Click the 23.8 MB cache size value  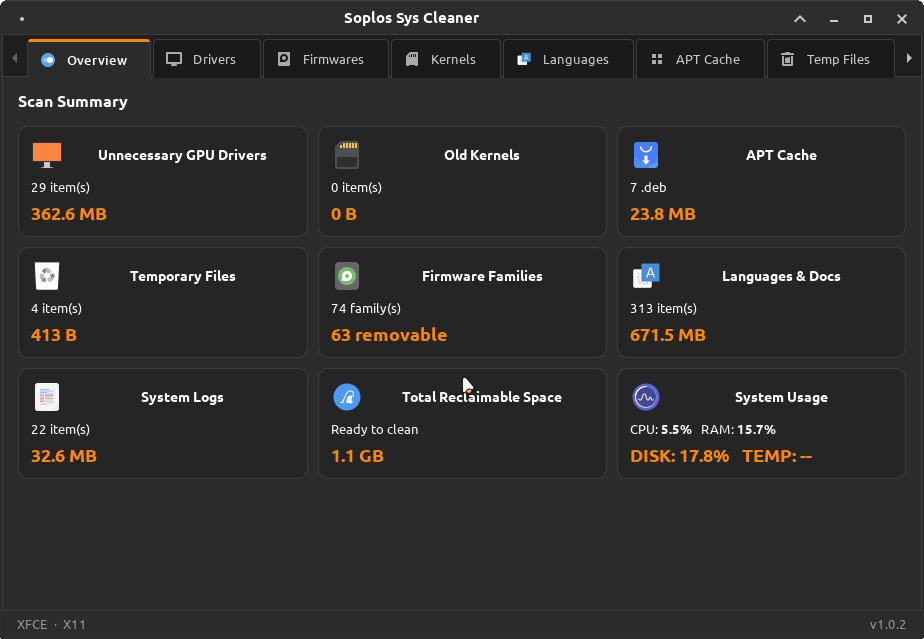coord(663,214)
